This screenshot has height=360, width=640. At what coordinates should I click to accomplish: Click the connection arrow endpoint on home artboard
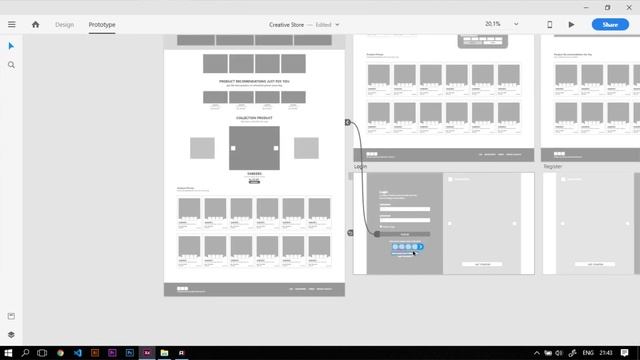[347, 122]
